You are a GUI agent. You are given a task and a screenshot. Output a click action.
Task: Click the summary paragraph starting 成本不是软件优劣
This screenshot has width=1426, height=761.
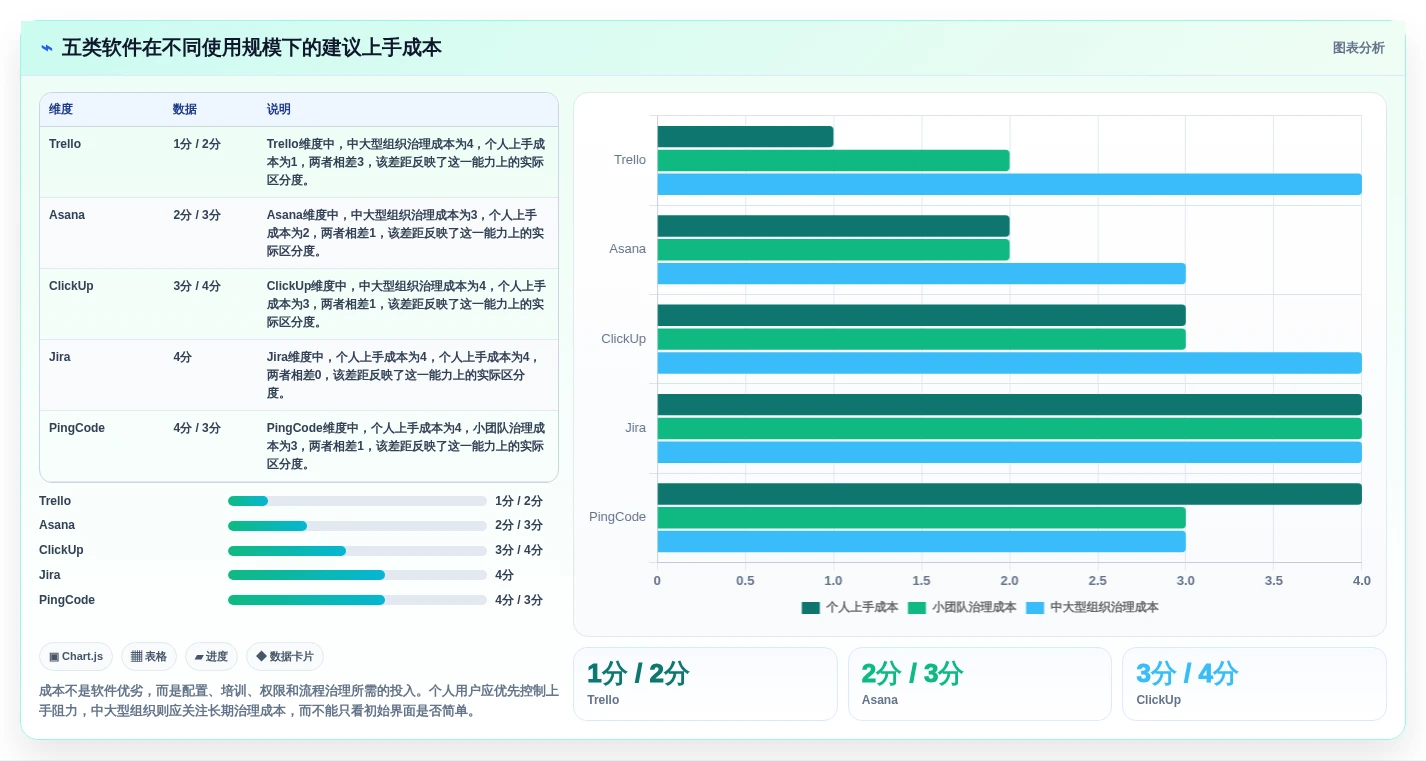pos(299,701)
